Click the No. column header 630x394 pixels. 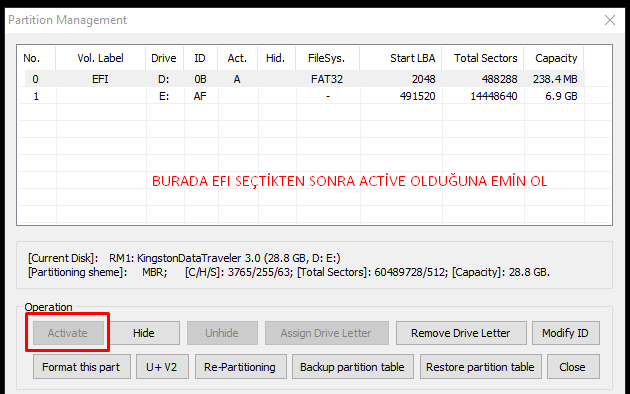coord(36,58)
